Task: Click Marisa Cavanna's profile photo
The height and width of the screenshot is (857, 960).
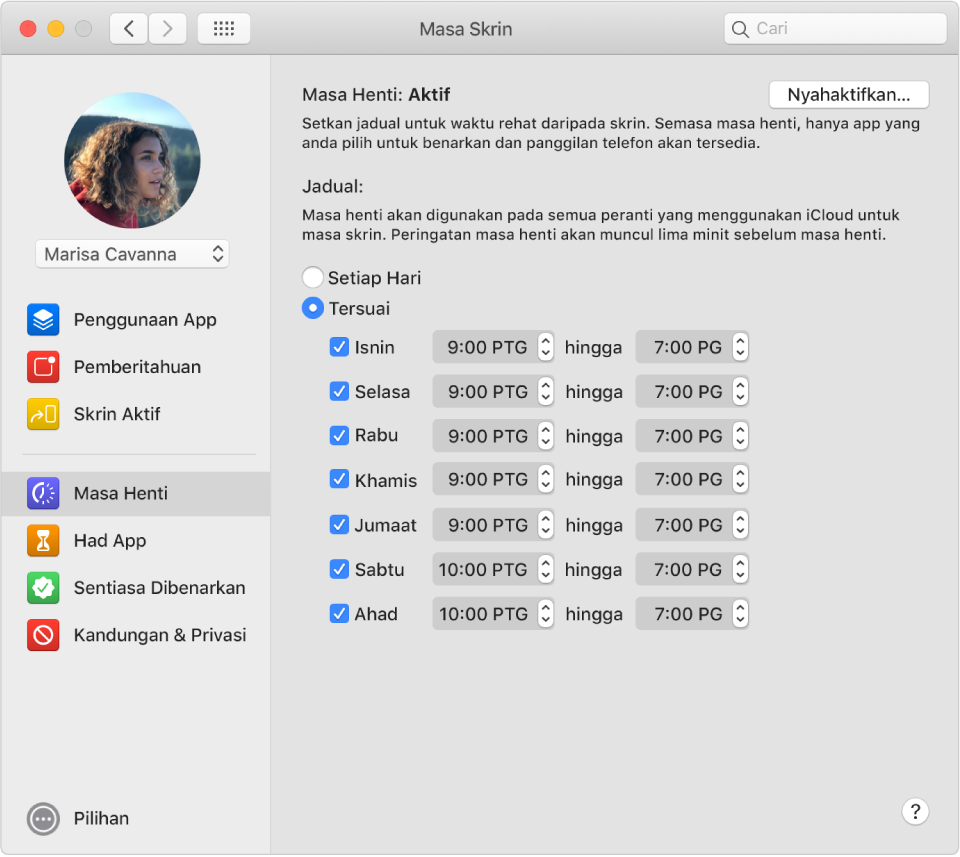Action: (x=132, y=160)
